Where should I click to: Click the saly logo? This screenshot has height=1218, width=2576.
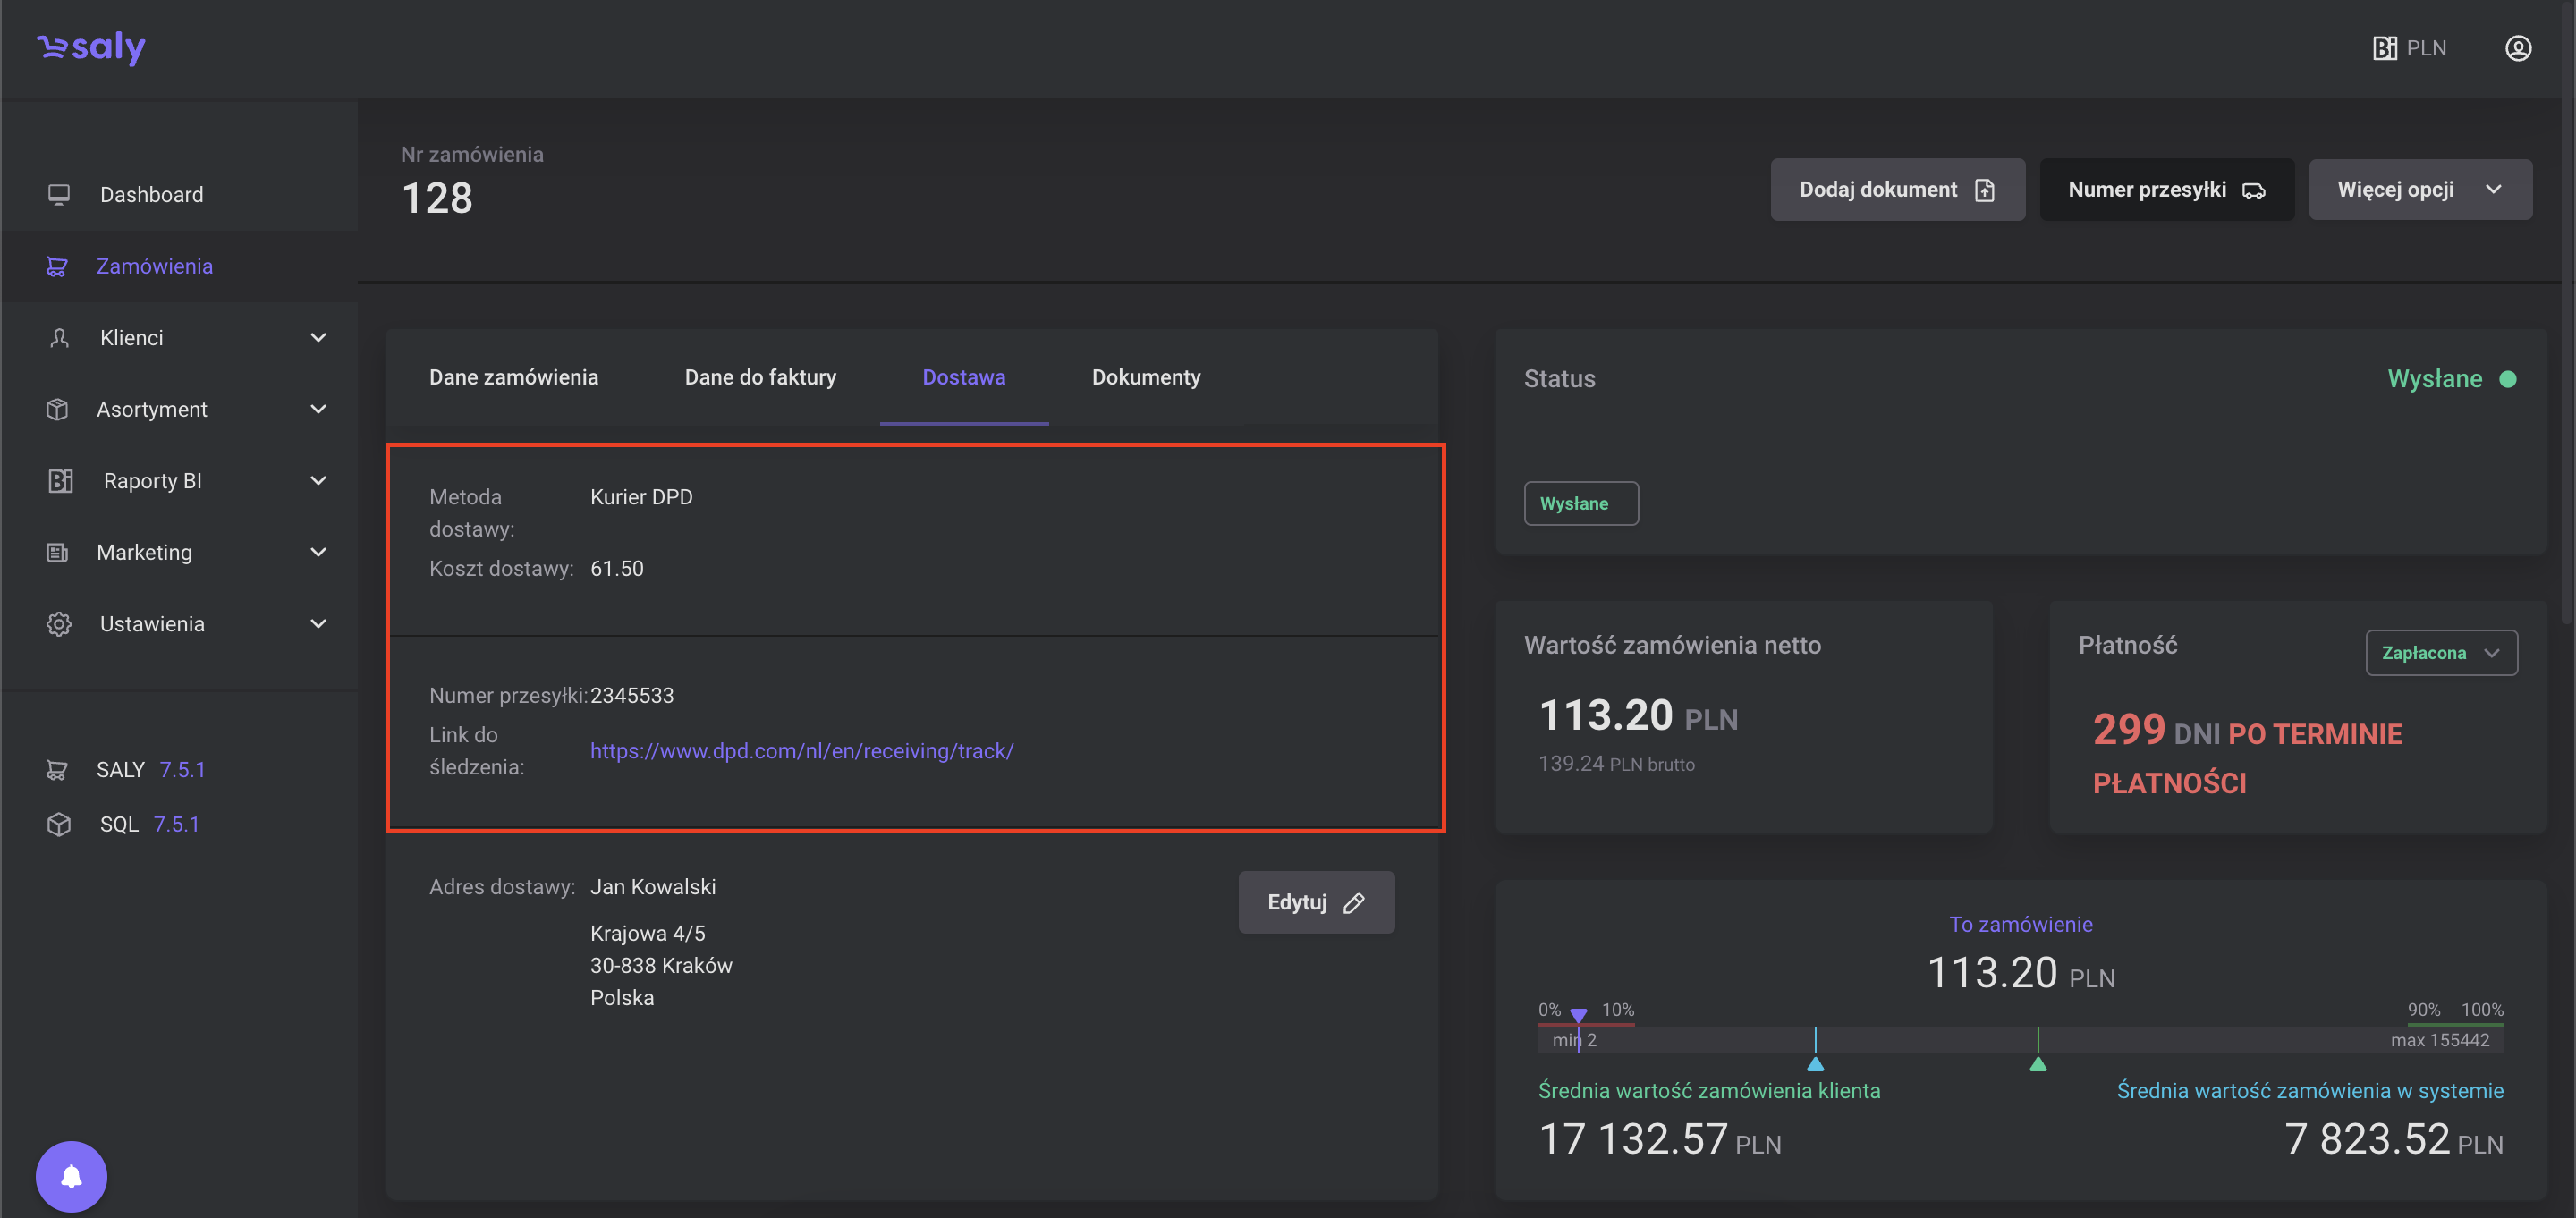(92, 47)
